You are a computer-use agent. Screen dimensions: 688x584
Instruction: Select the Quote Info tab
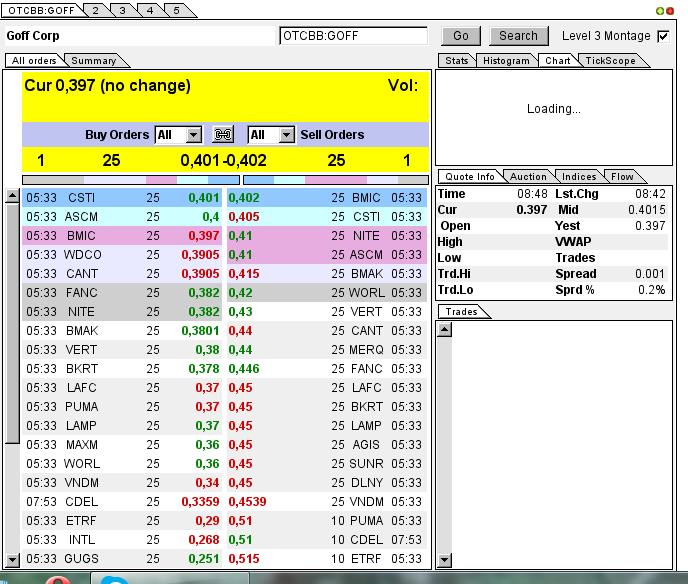coord(469,176)
